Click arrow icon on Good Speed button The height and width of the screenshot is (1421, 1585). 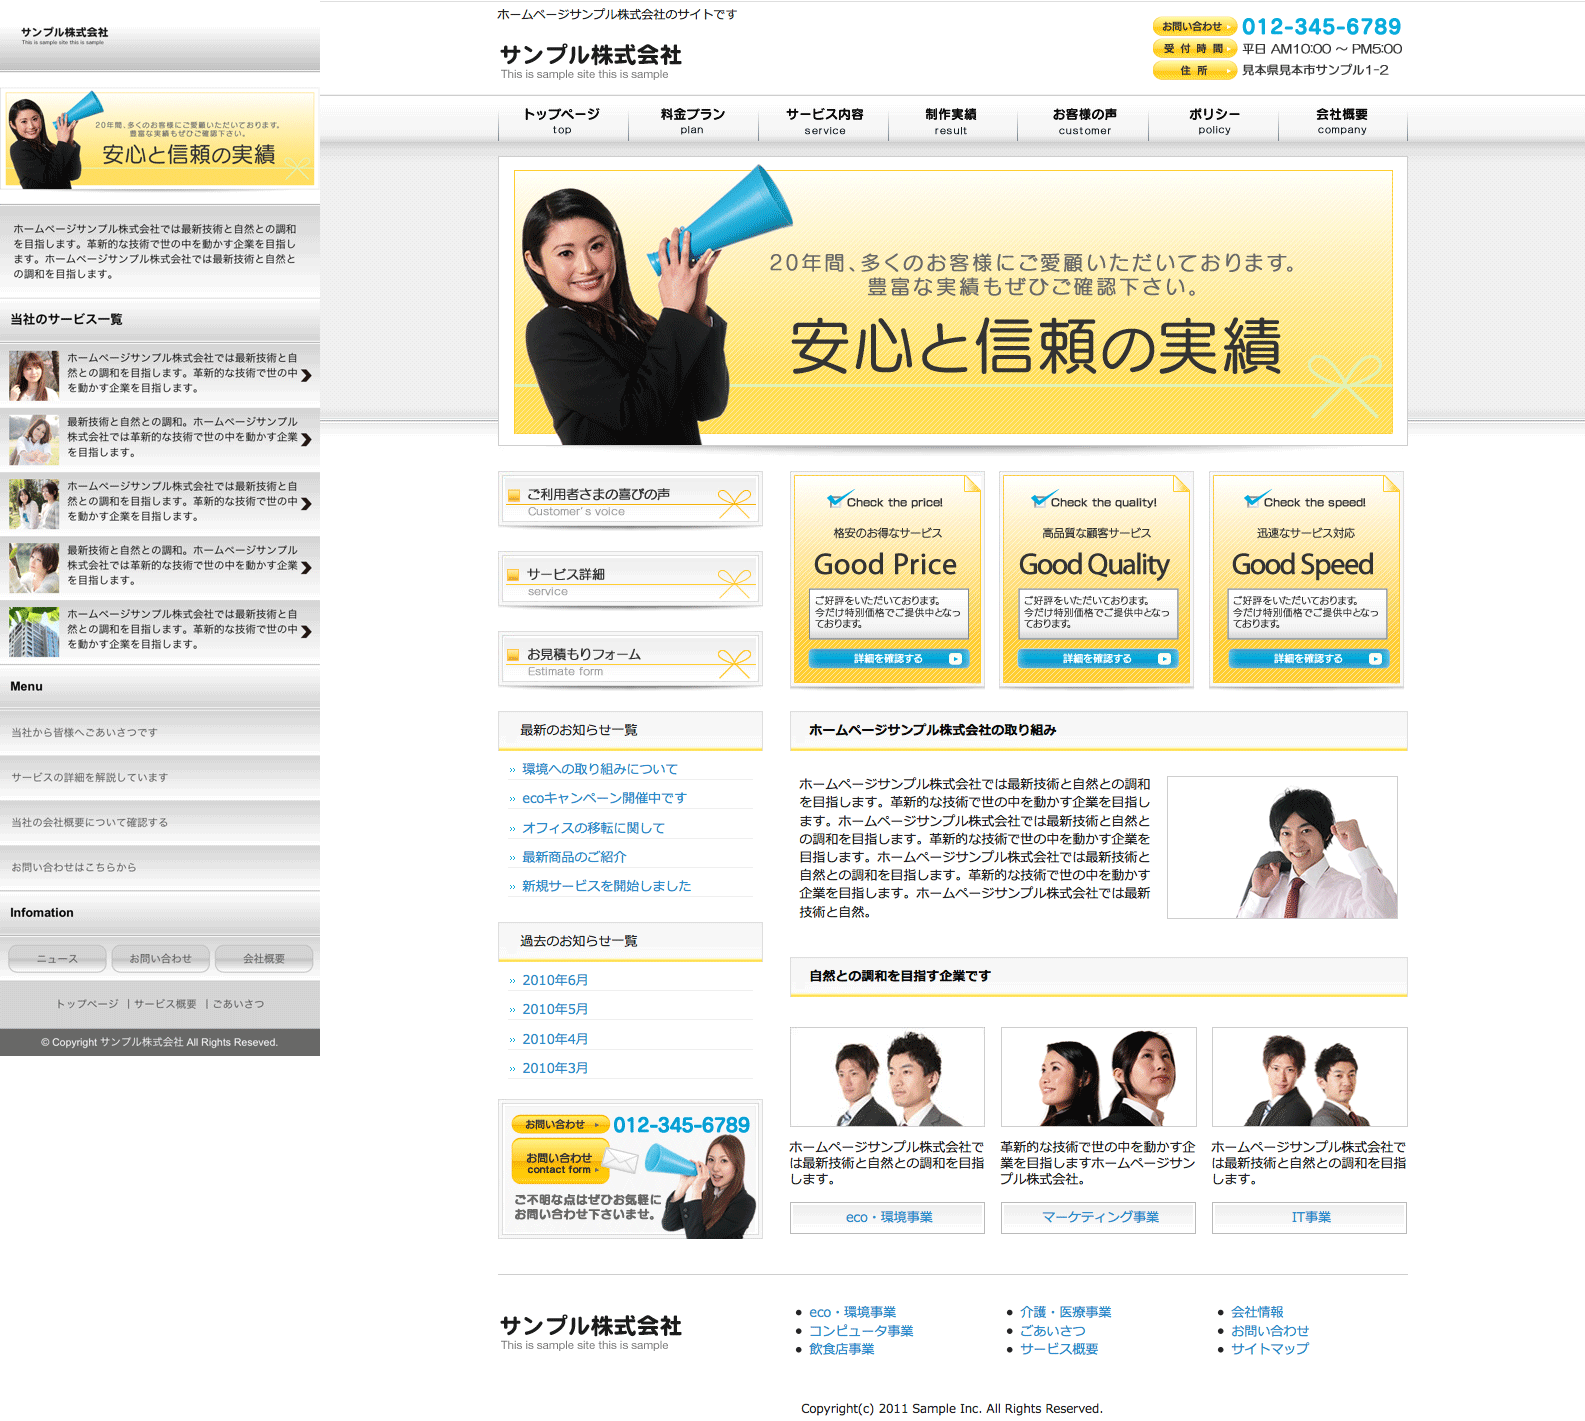coord(1375,659)
